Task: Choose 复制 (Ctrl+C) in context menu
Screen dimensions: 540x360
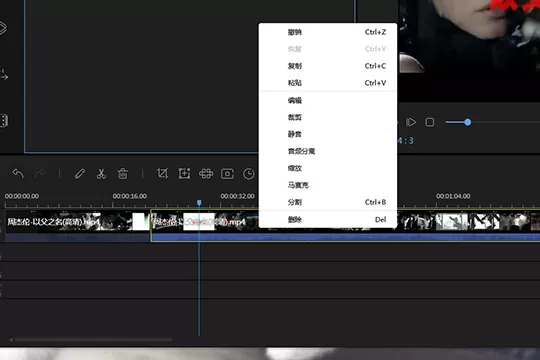Action: click(328, 66)
